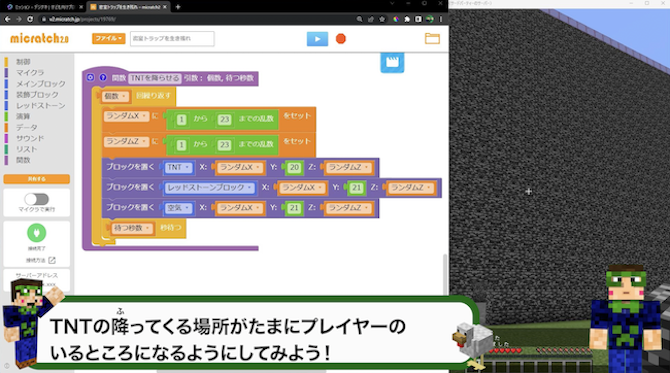The image size is (670, 373).
Task: Click the minimum value 1 in the ランダムX random block
Action: pos(182,120)
